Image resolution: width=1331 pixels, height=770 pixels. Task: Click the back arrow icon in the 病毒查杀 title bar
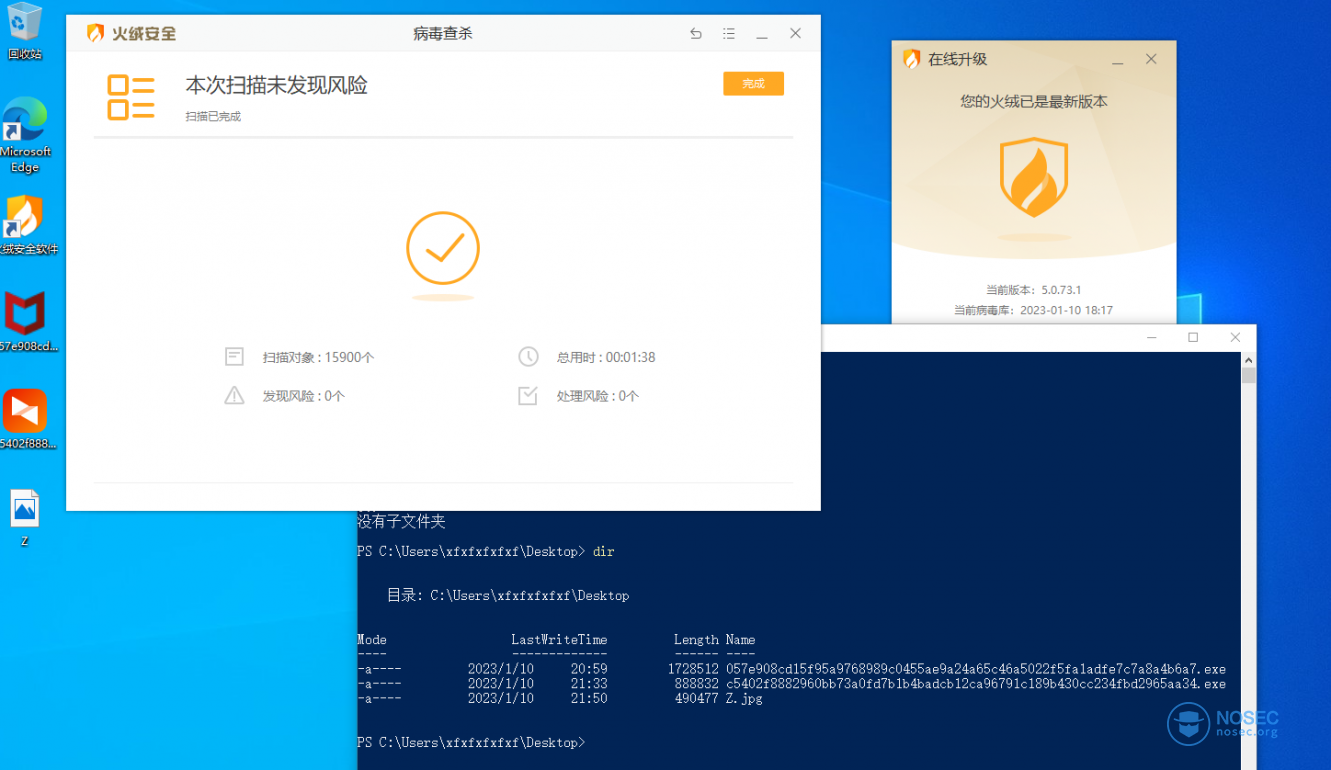pyautogui.click(x=696, y=34)
